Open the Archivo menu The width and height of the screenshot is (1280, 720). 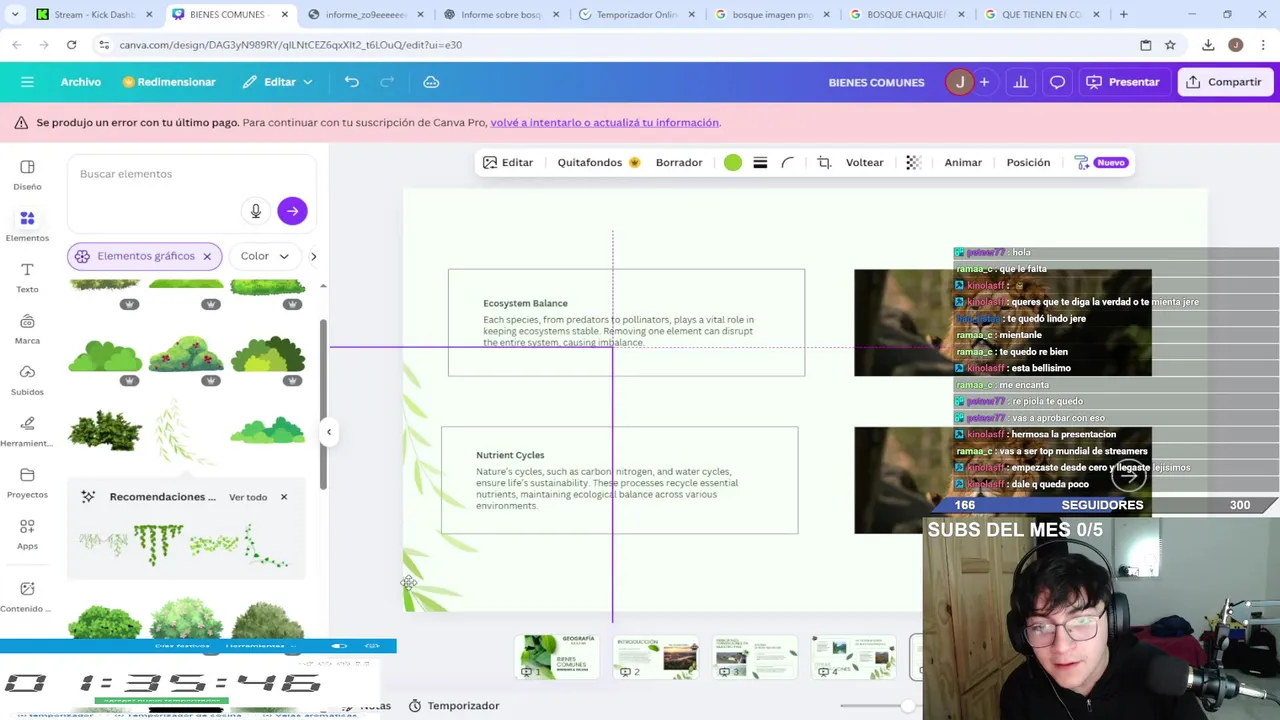click(81, 82)
